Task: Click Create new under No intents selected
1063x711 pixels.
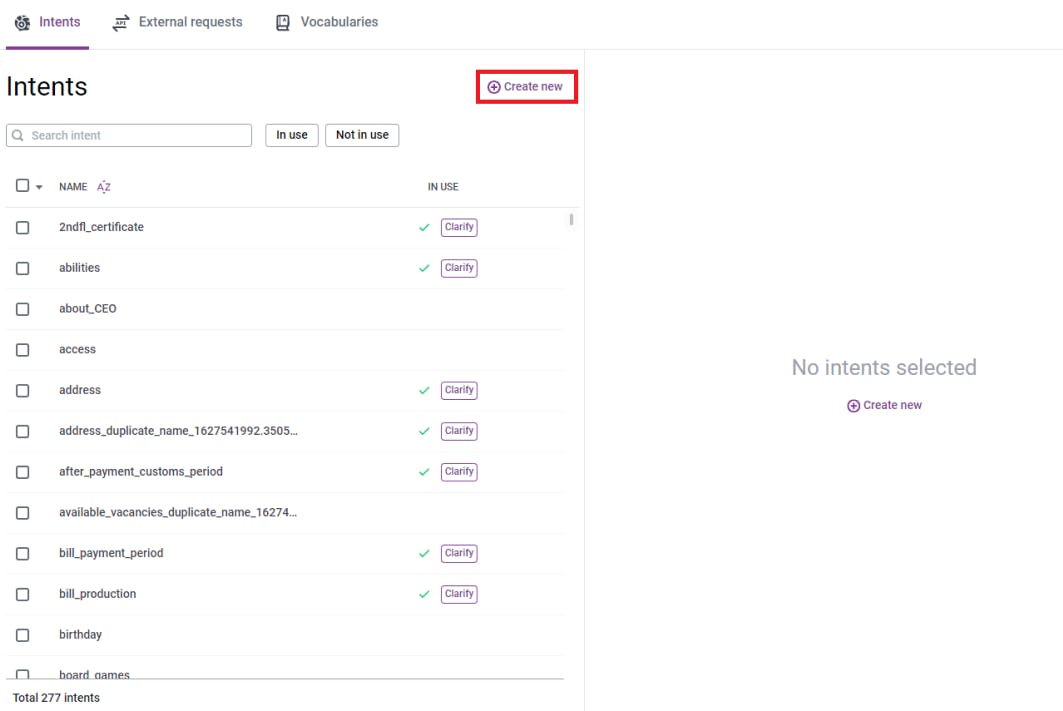Action: click(x=884, y=405)
